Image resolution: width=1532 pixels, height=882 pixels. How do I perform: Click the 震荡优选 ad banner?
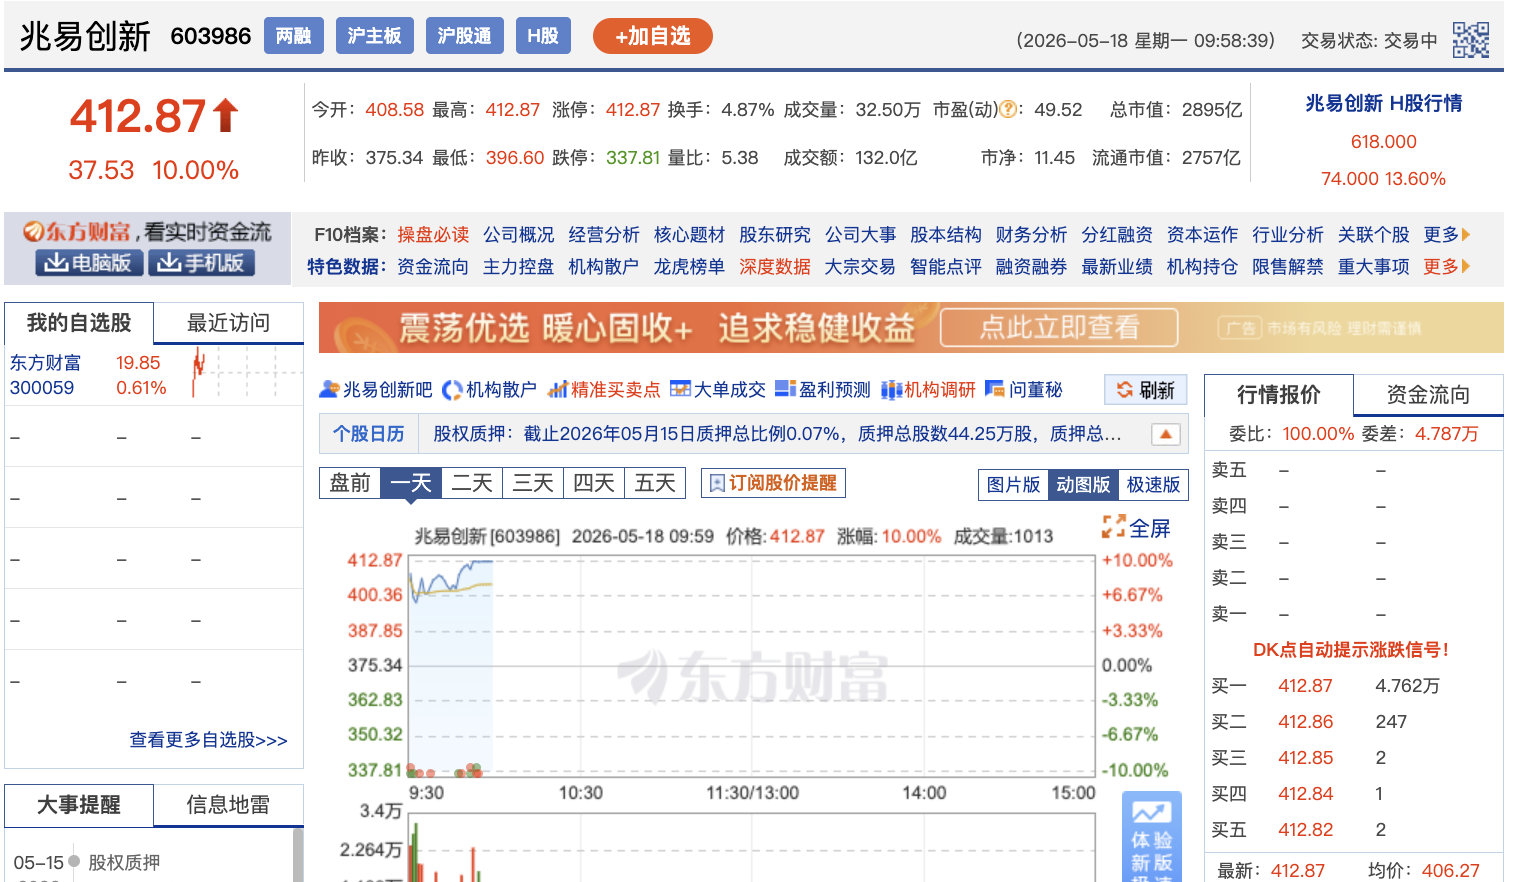tap(911, 328)
